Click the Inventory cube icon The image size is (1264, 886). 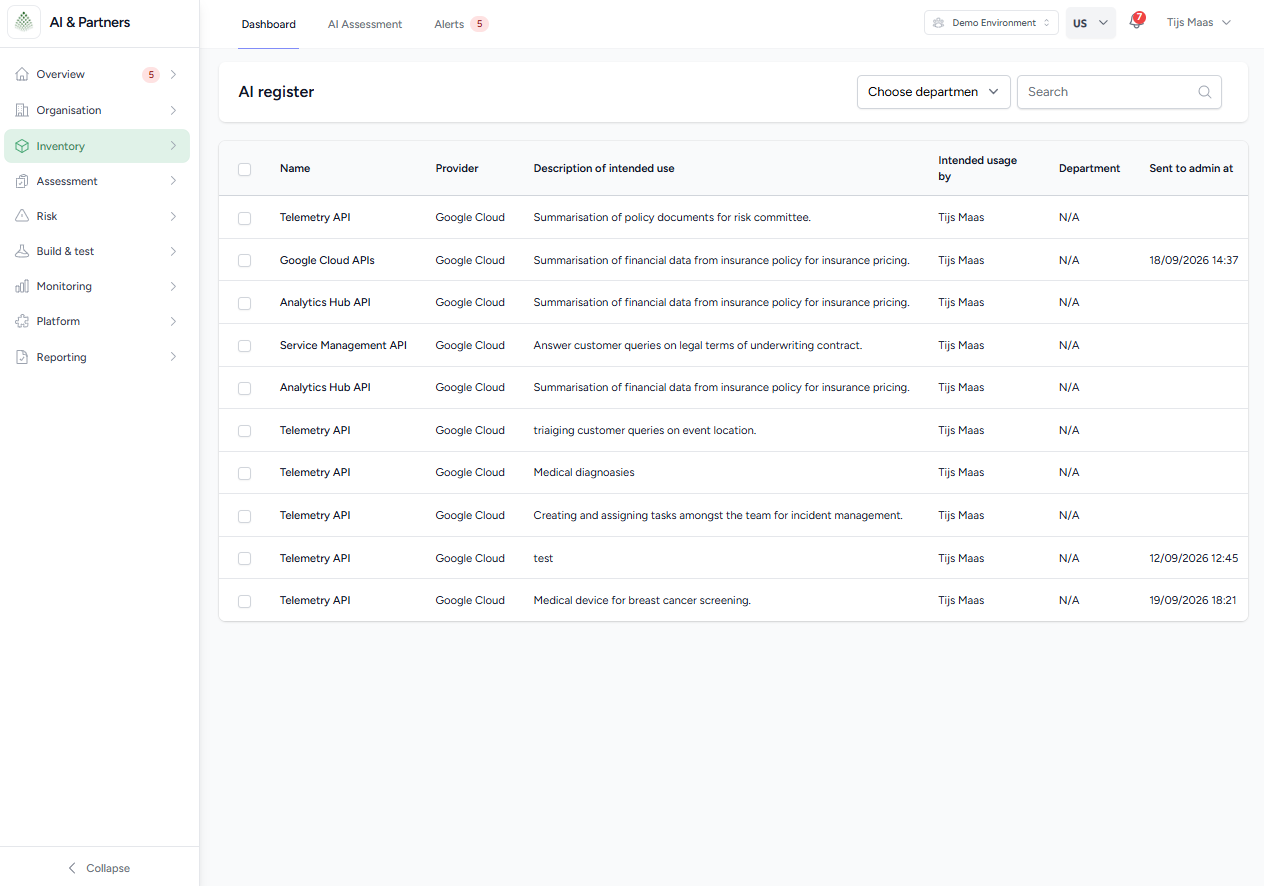[x=22, y=146]
